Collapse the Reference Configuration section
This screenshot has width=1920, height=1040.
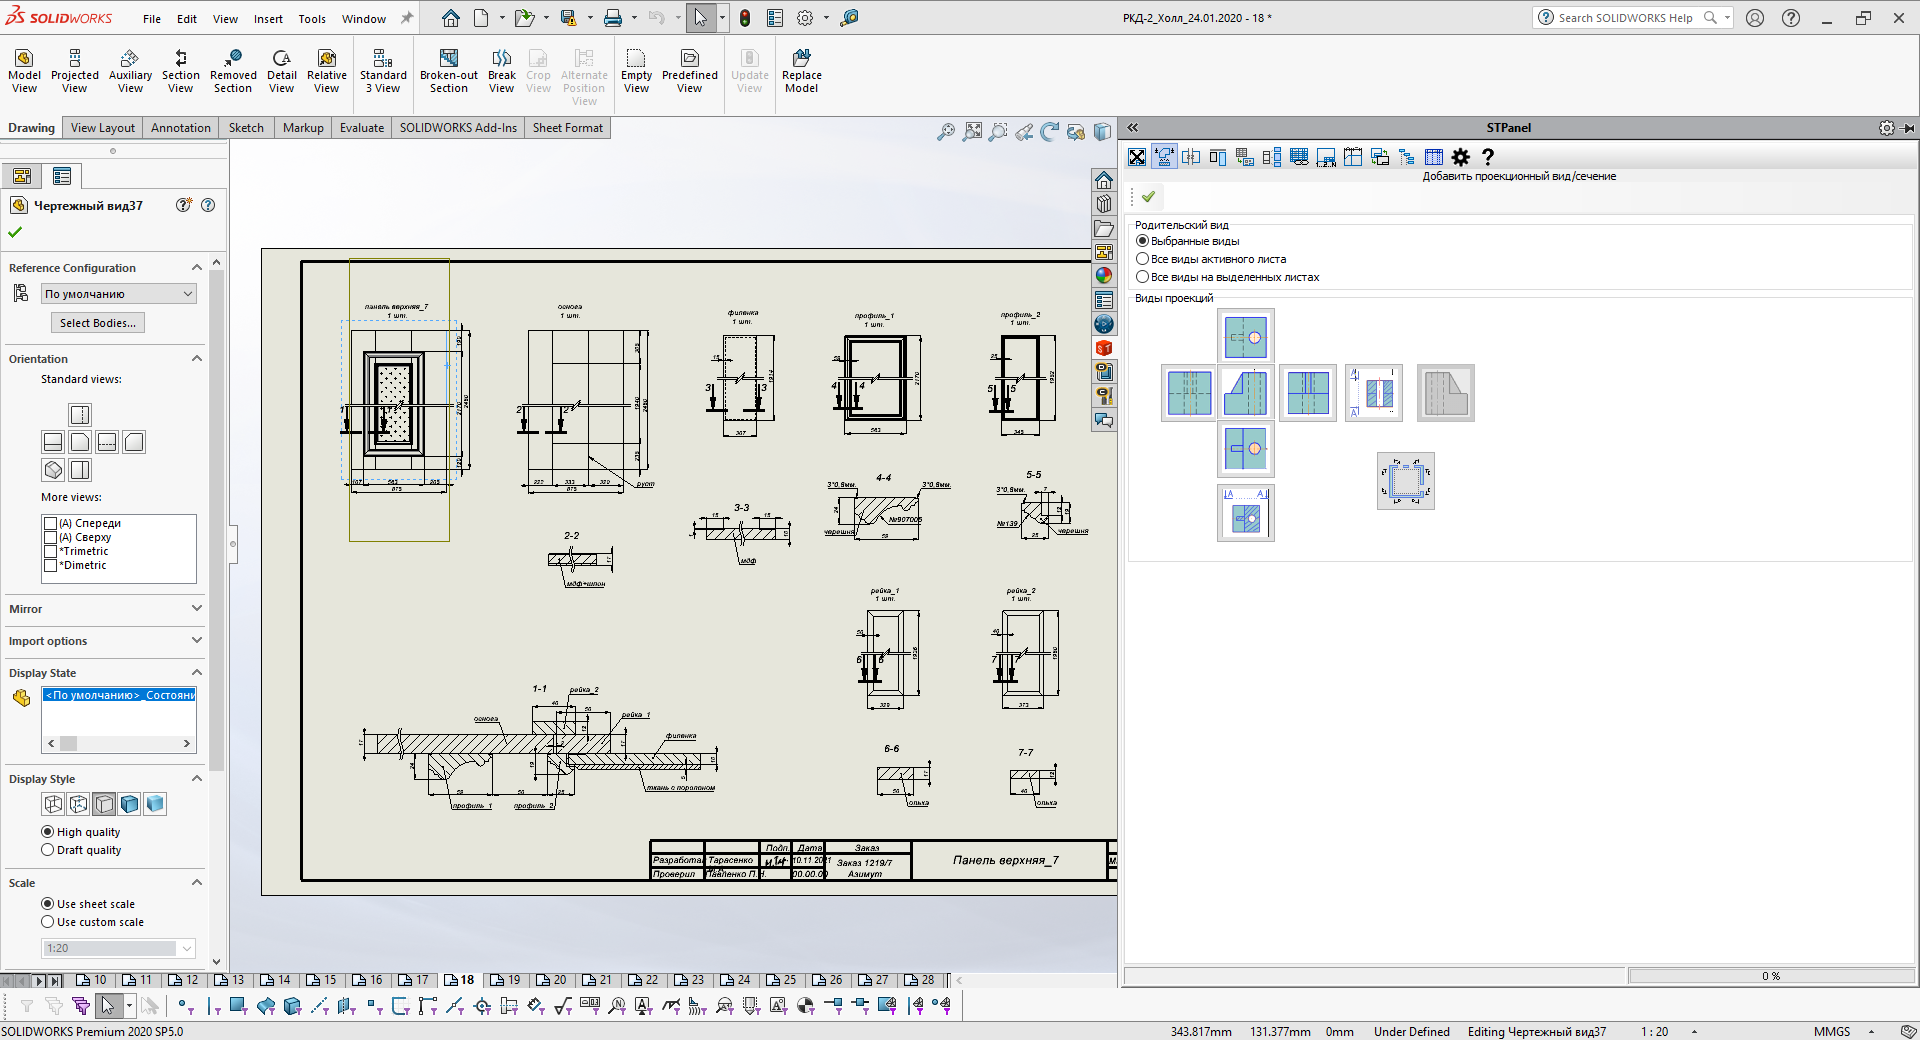pyautogui.click(x=197, y=267)
